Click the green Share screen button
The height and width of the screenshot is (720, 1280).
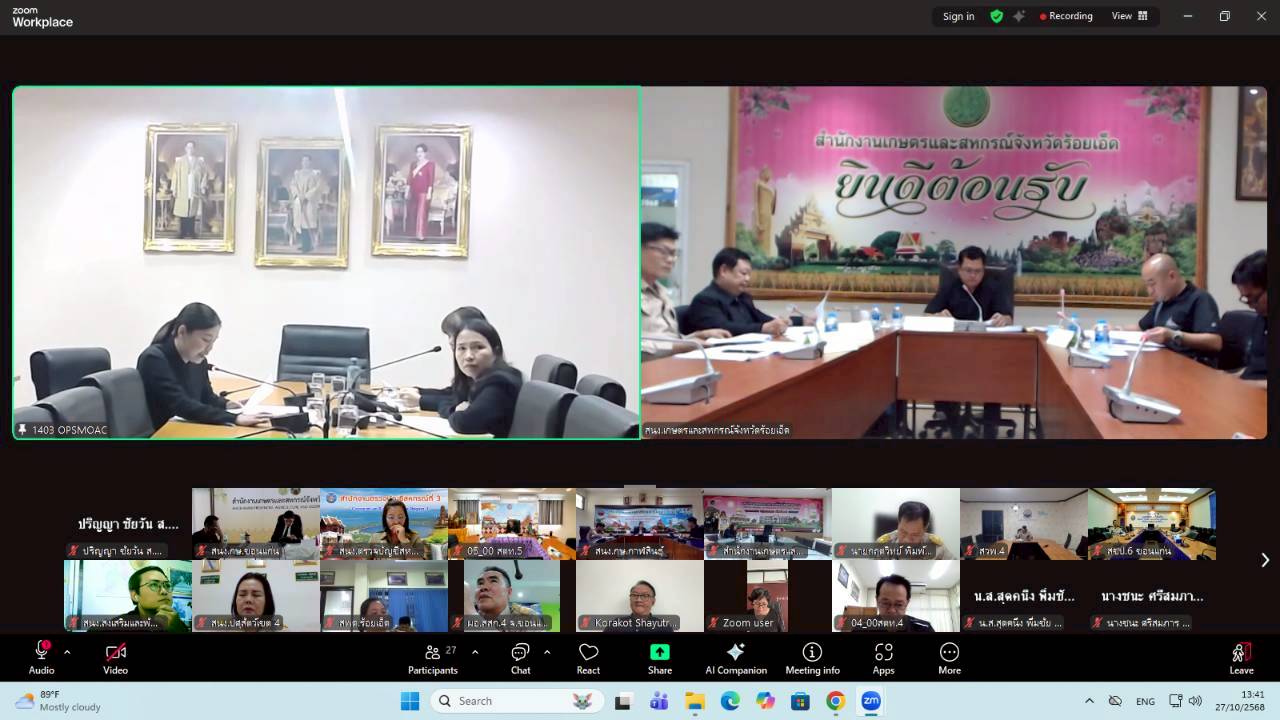click(660, 657)
